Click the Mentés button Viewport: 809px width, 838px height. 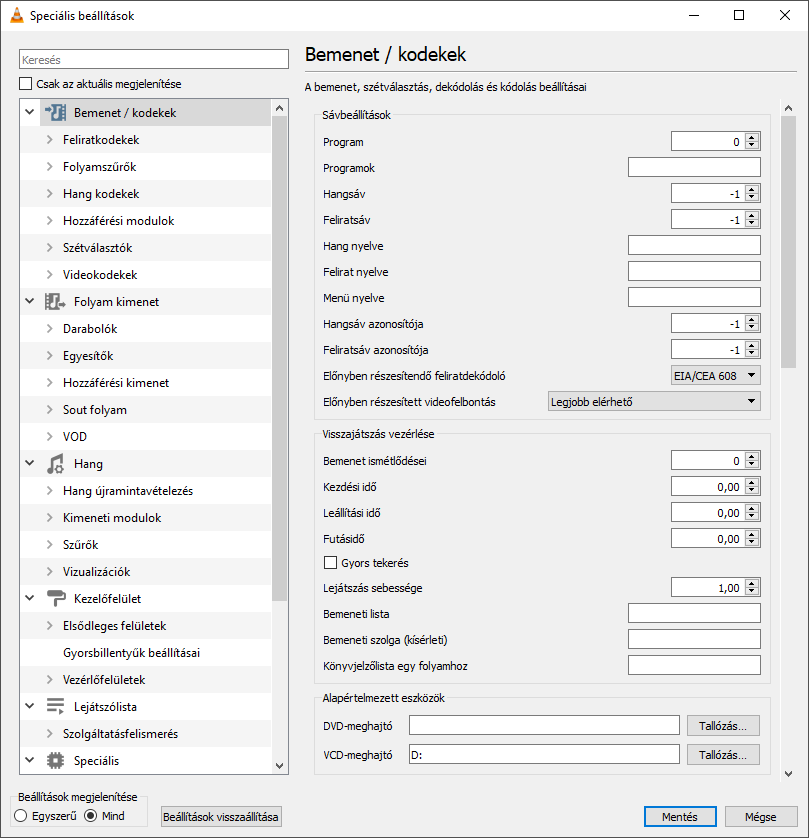[x=680, y=817]
